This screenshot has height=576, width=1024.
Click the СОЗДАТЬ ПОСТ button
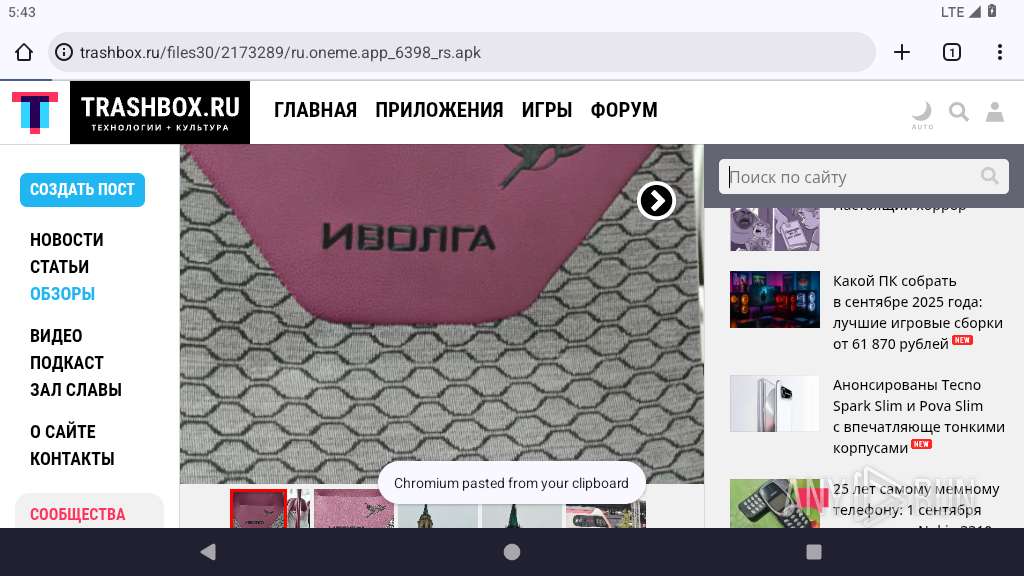pyautogui.click(x=82, y=189)
